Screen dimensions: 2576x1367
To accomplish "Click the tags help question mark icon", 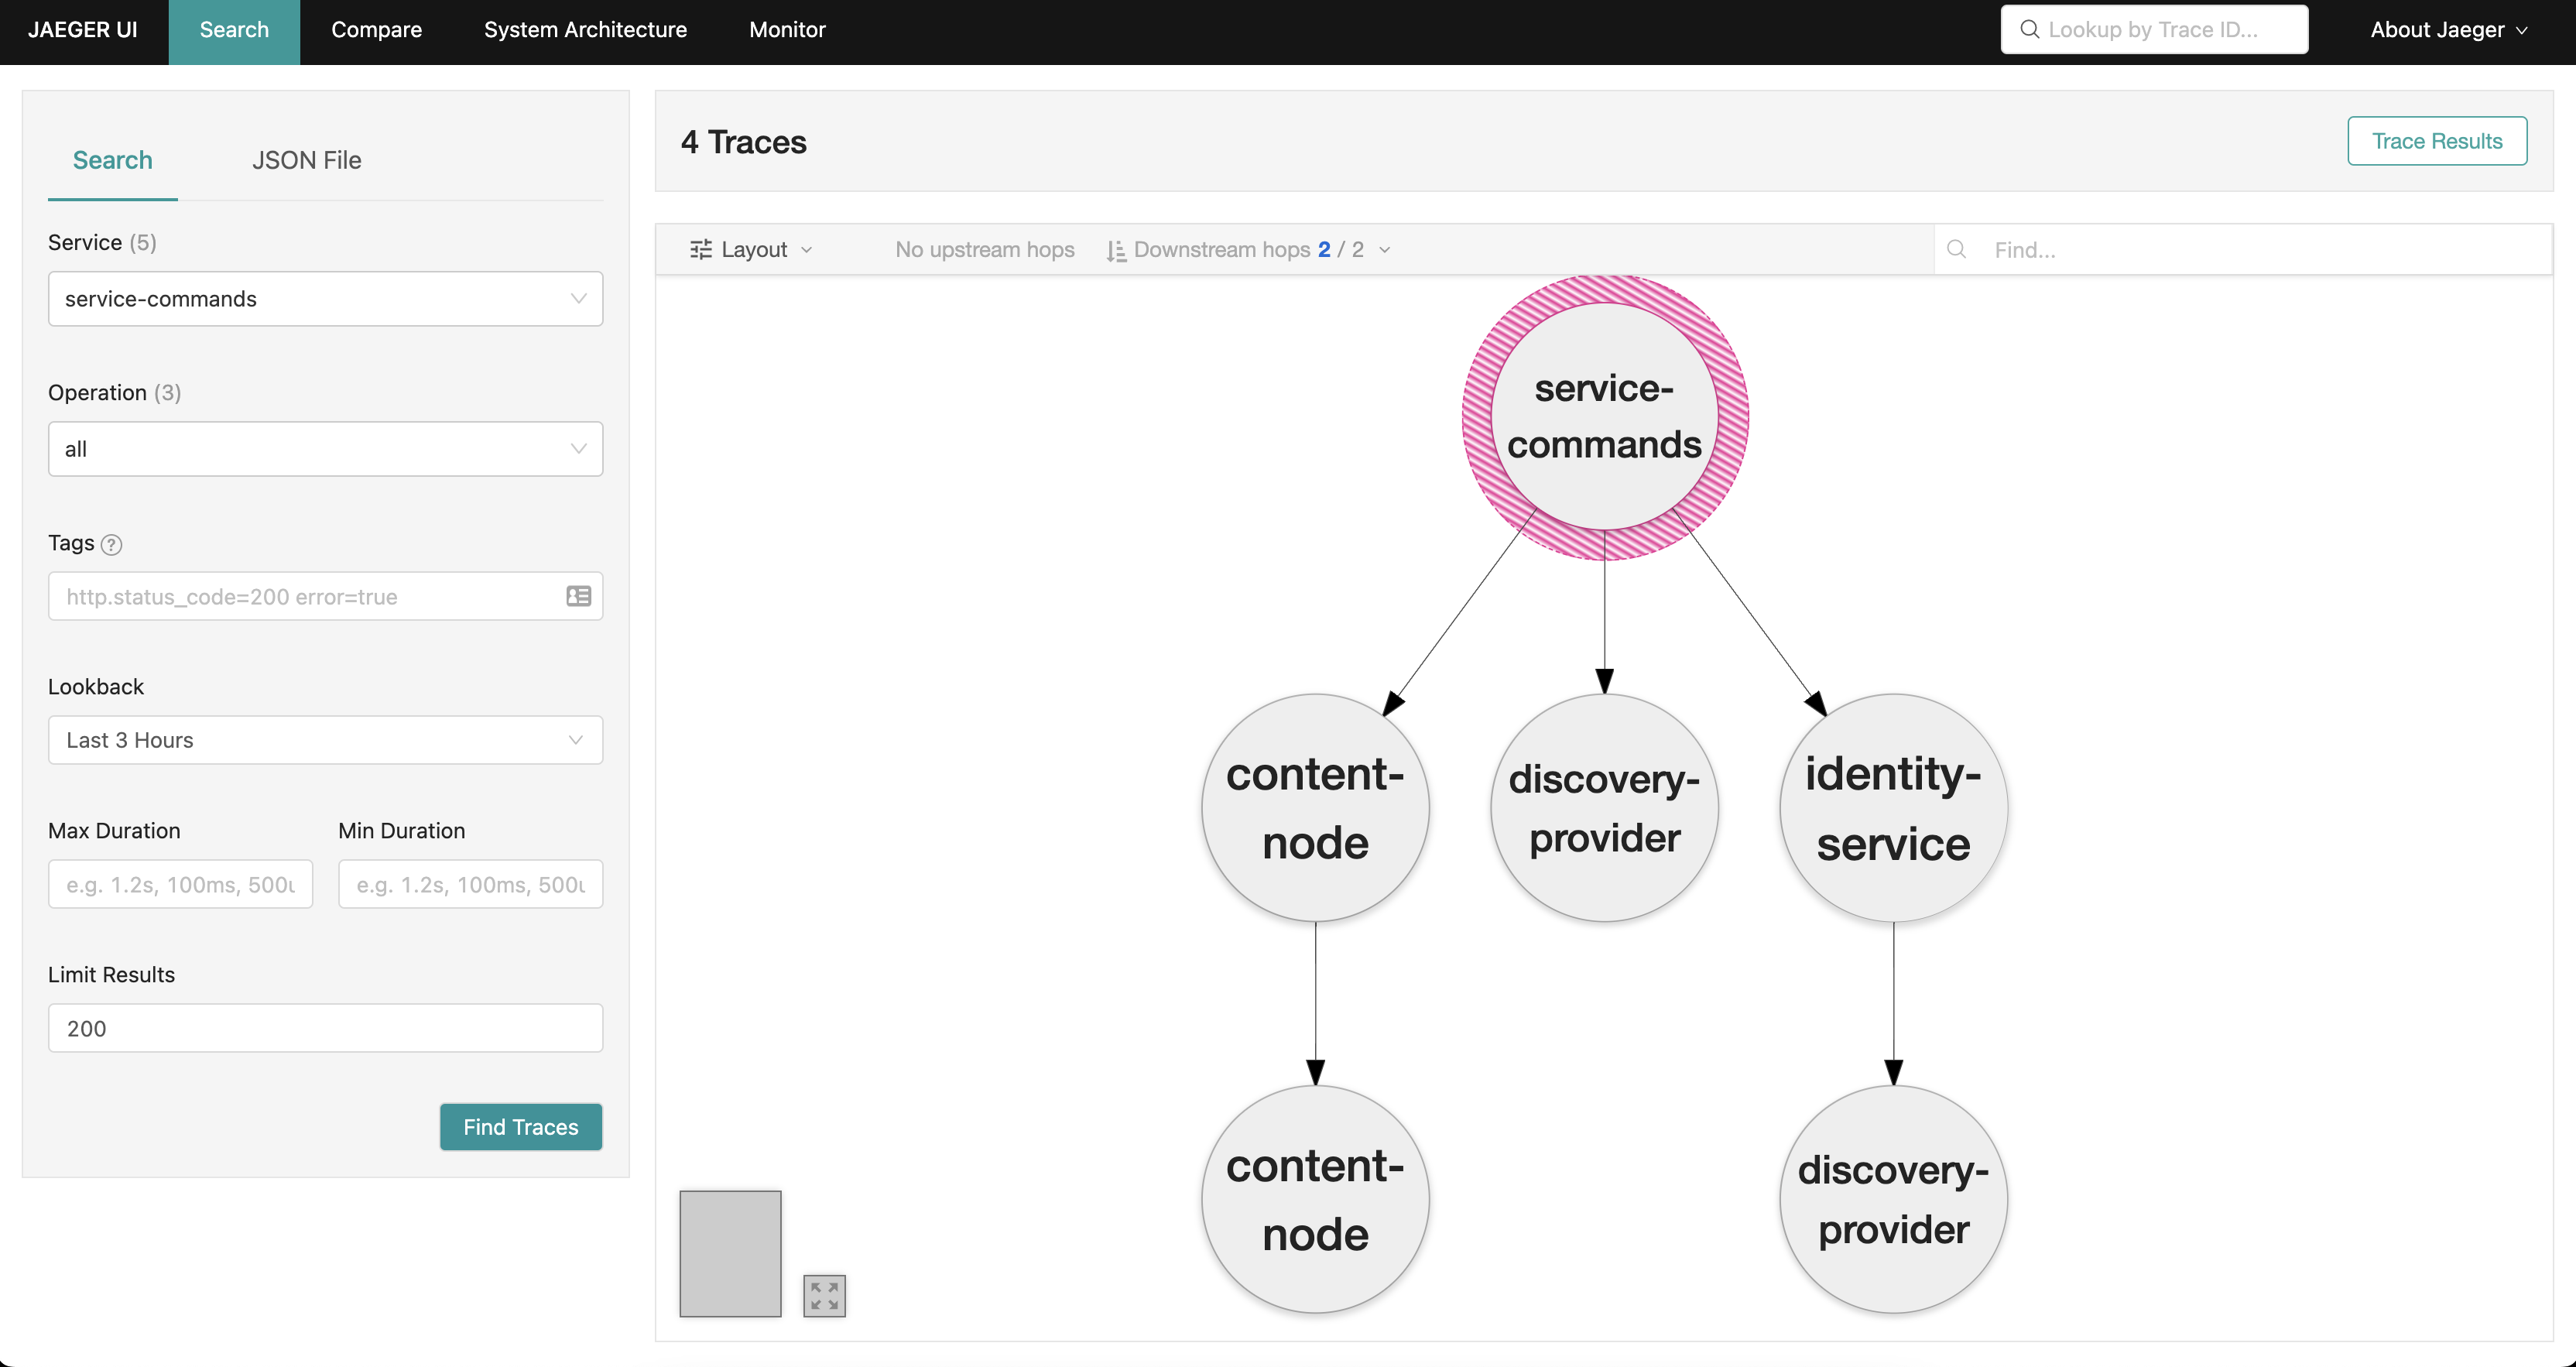I will pos(112,545).
